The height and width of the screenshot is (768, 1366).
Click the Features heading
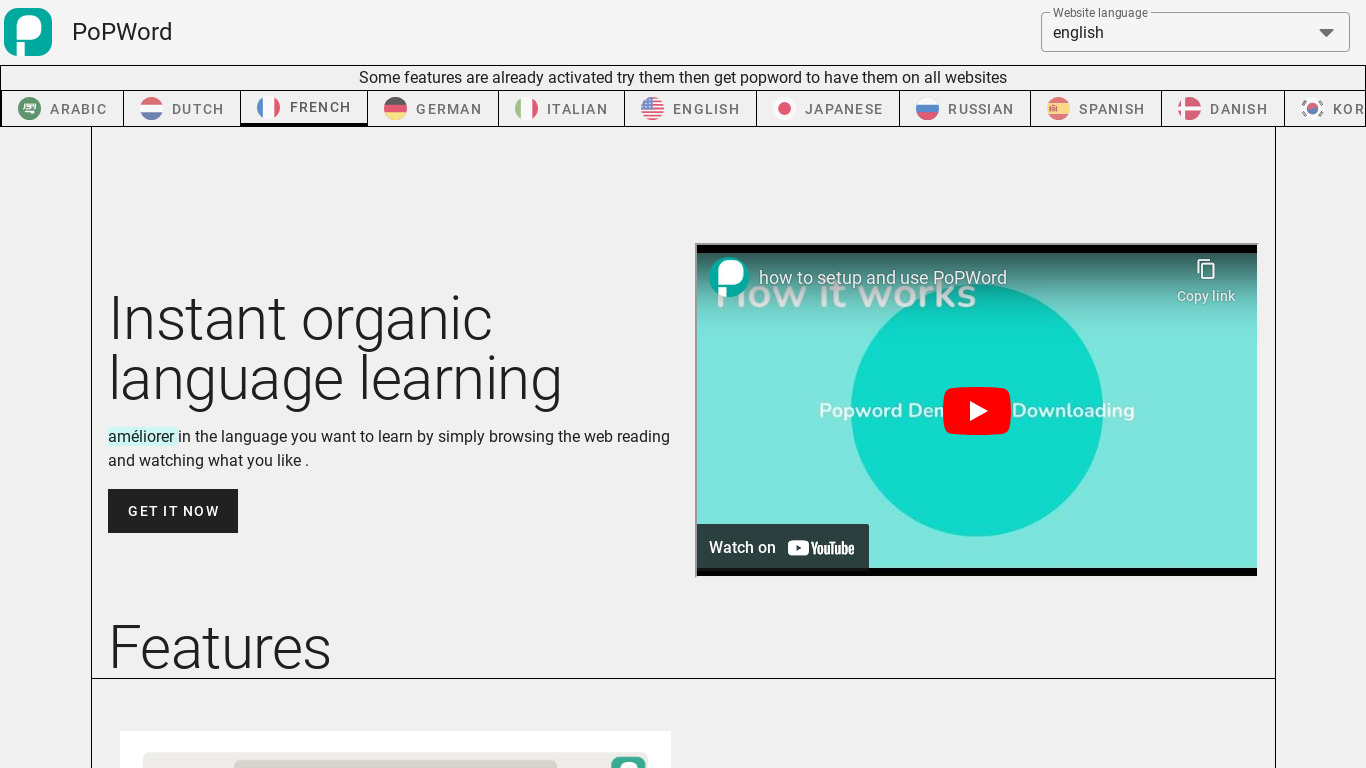click(220, 648)
